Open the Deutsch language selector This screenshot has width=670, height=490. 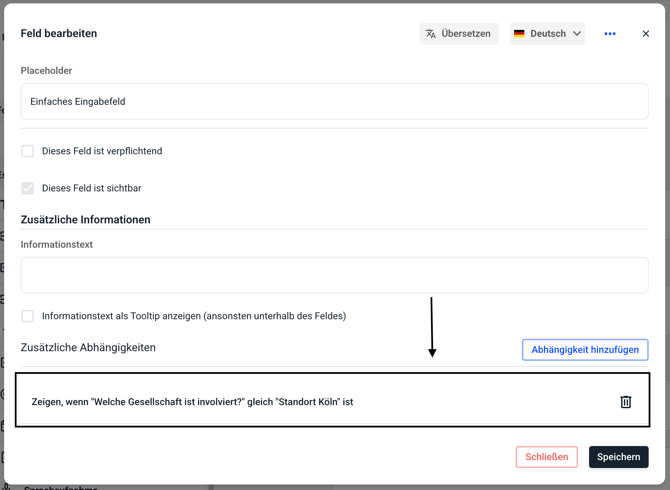[x=547, y=34]
